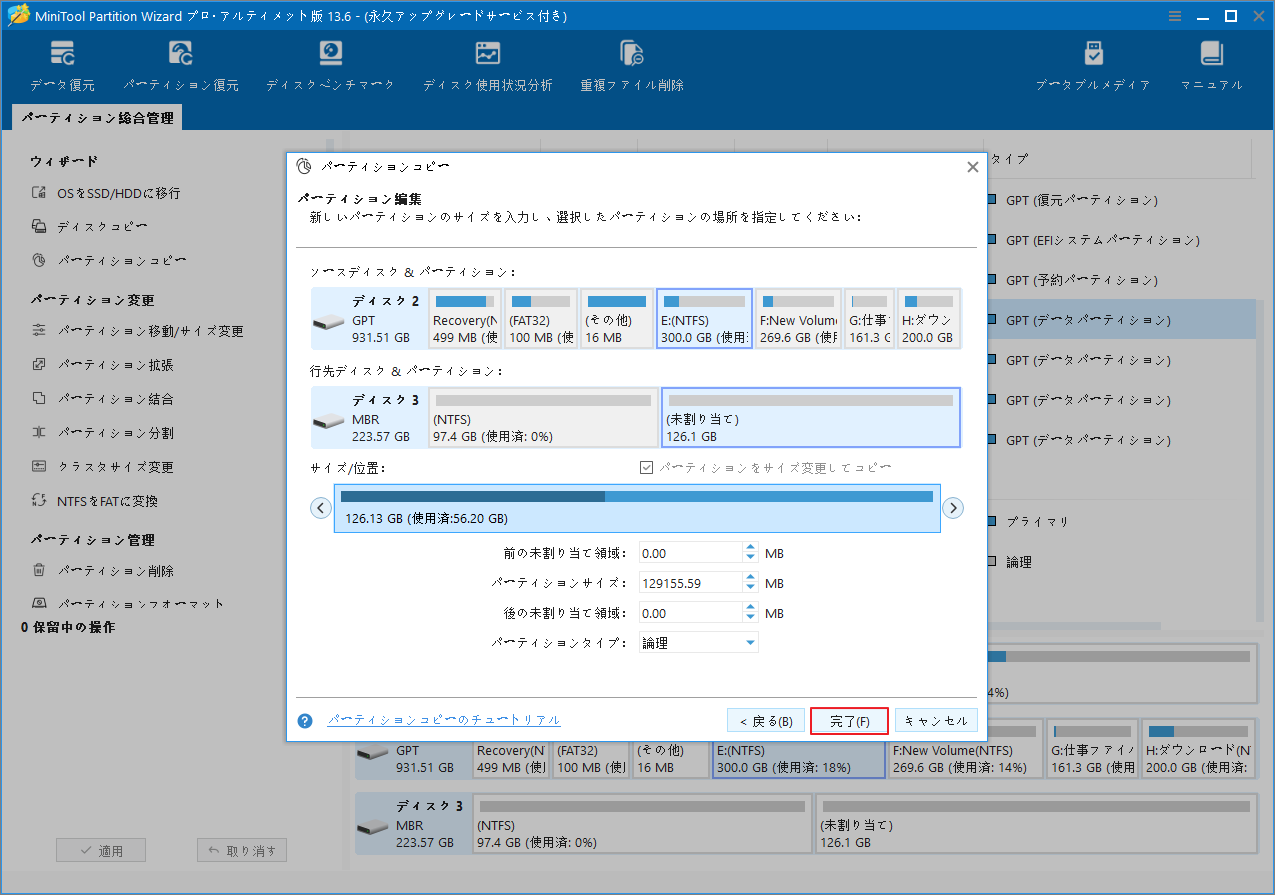This screenshot has width=1275, height=895.
Task: Click the 適用 apply button
Action: click(101, 851)
